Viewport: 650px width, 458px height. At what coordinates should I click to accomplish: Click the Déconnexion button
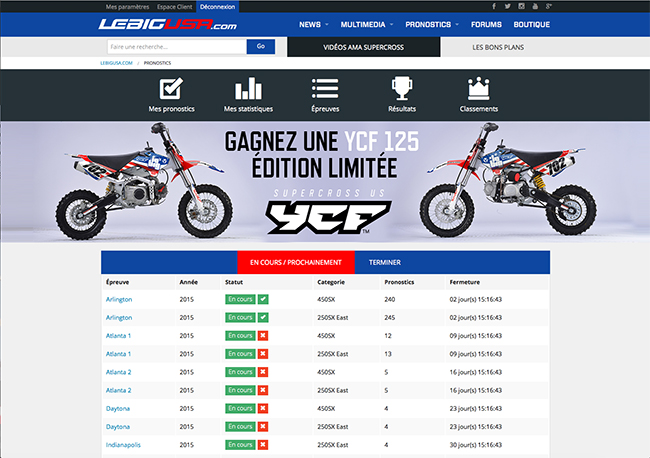click(217, 7)
